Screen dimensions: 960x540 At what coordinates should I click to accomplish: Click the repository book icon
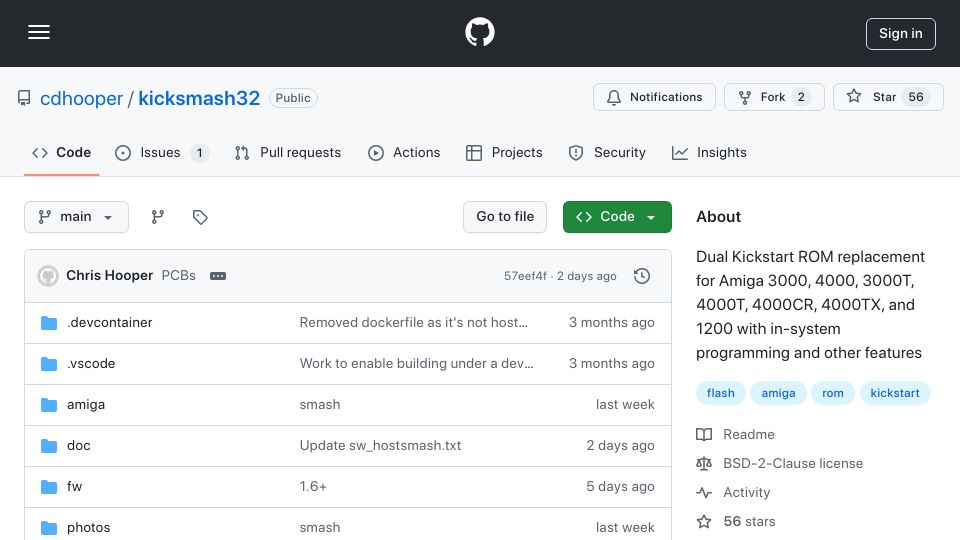click(x=24, y=98)
